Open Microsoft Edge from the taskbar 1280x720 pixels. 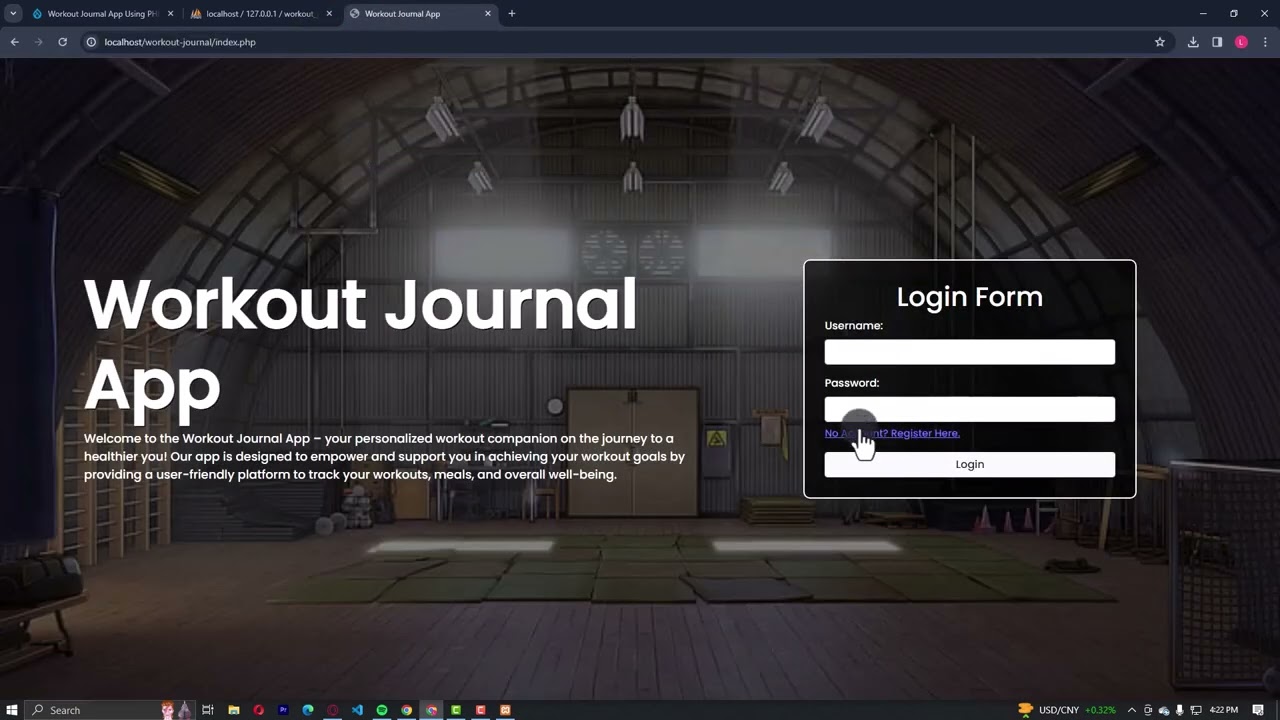pos(308,710)
